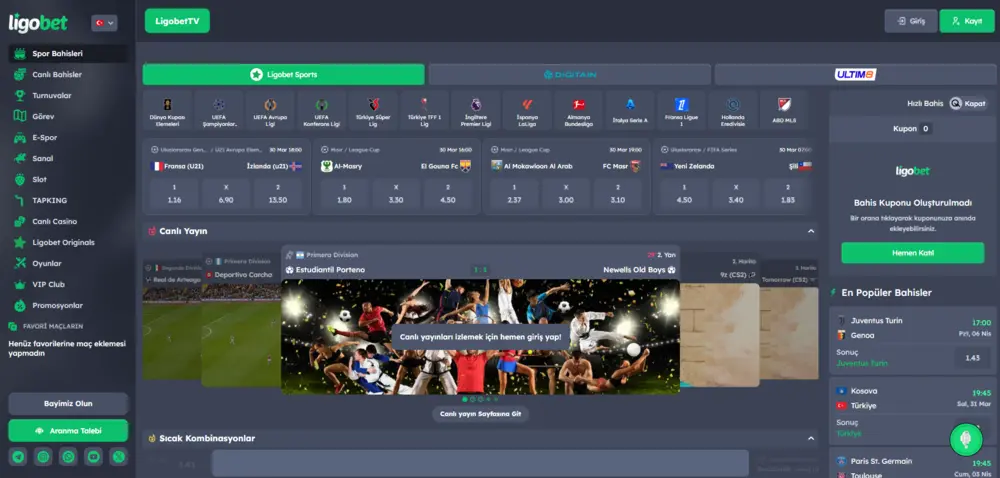Pick odds 1.16 for Fransa (U21)
1000x478 pixels.
[x=174, y=194]
